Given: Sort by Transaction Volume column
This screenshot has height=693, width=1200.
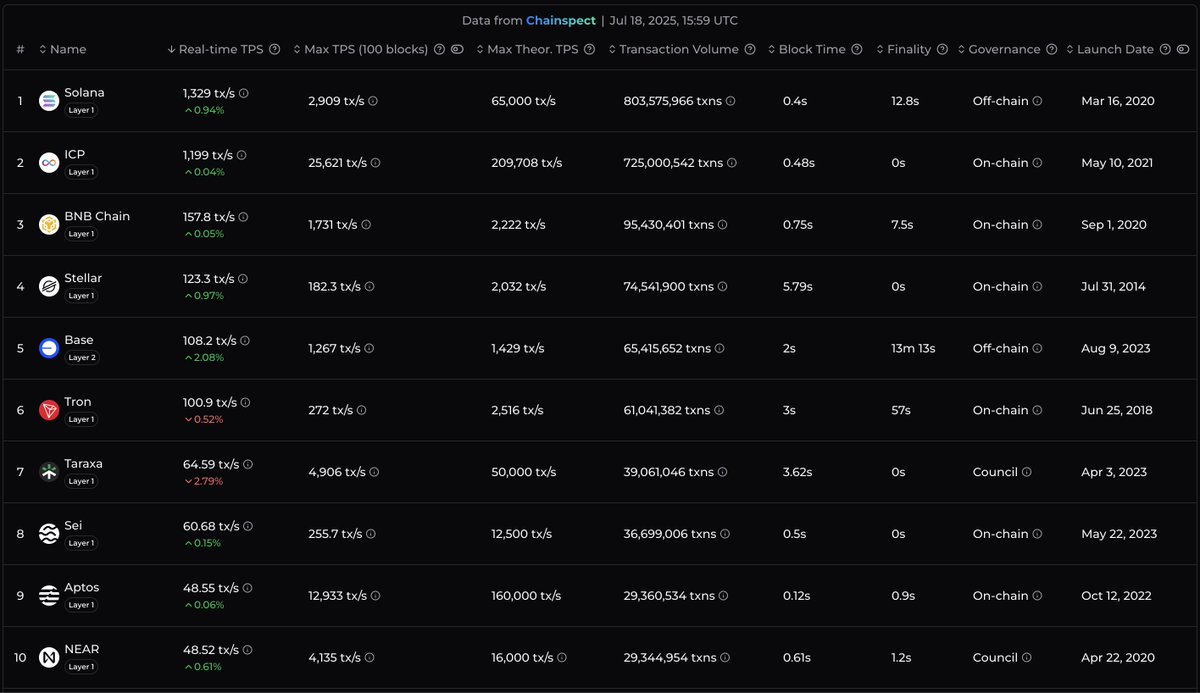Looking at the screenshot, I should coord(674,49).
